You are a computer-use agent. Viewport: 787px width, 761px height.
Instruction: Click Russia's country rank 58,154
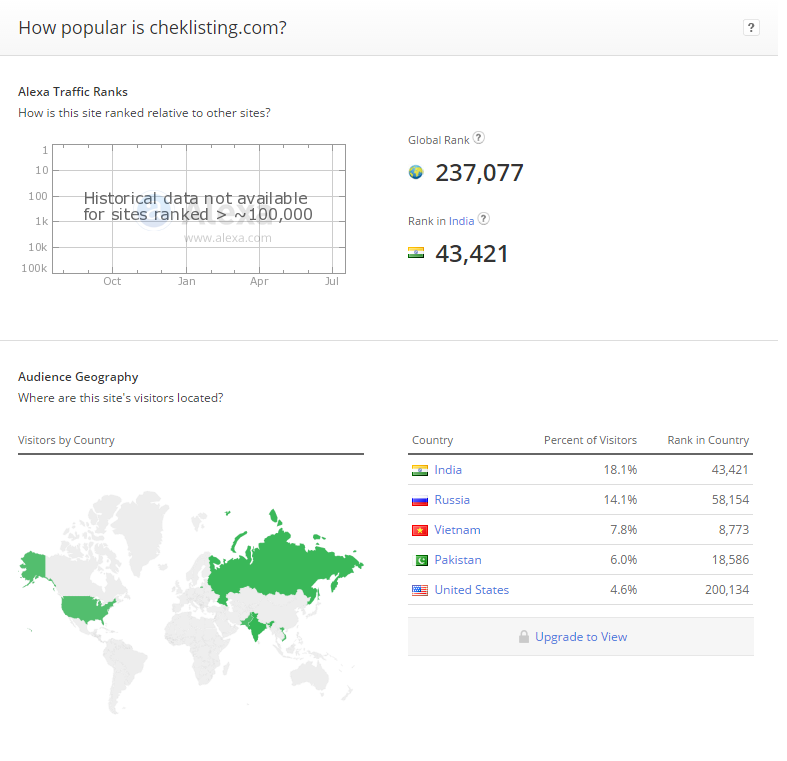[730, 500]
